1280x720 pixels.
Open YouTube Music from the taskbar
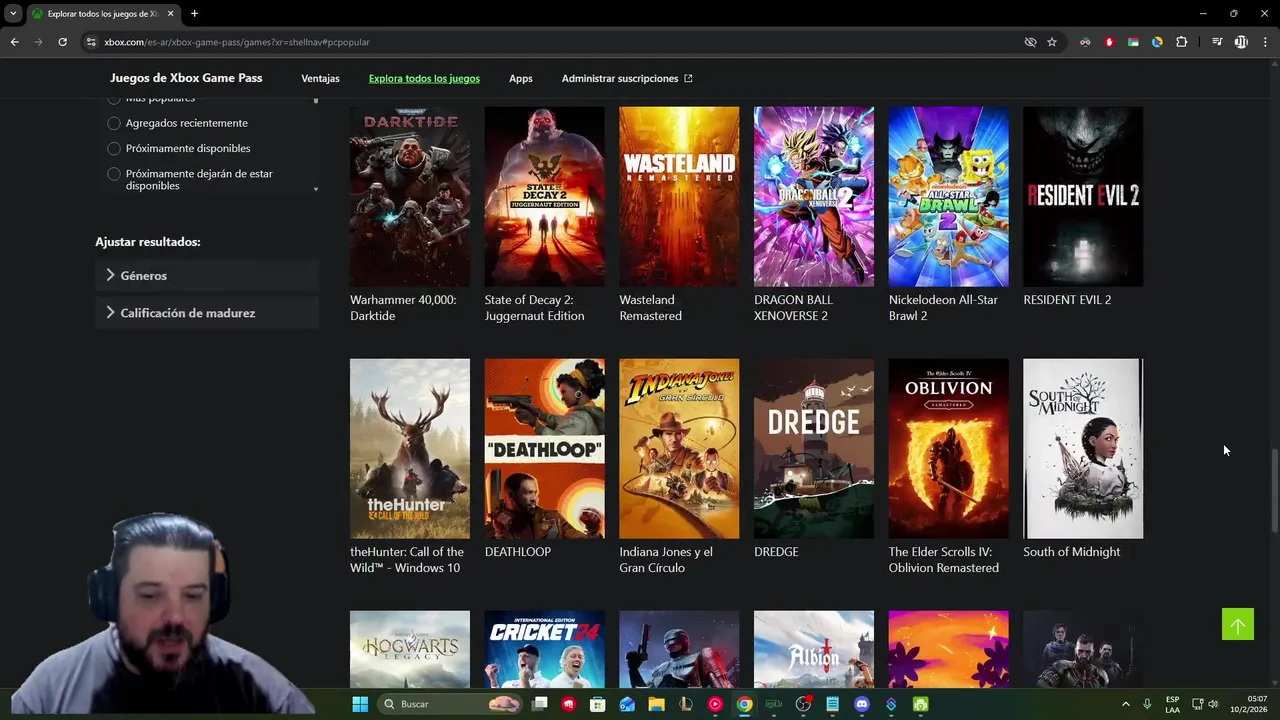pyautogui.click(x=715, y=704)
